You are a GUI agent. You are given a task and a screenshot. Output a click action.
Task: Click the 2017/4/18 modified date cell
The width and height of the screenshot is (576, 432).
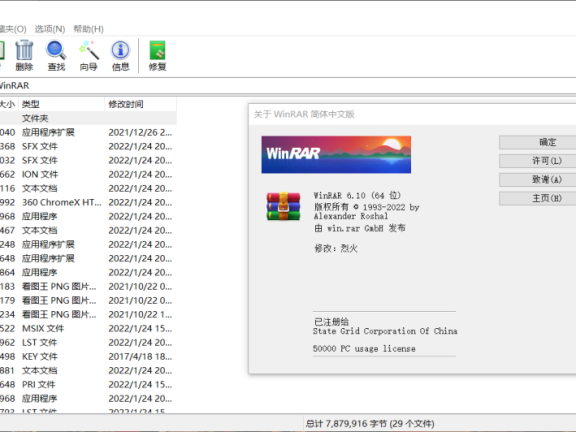point(140,356)
